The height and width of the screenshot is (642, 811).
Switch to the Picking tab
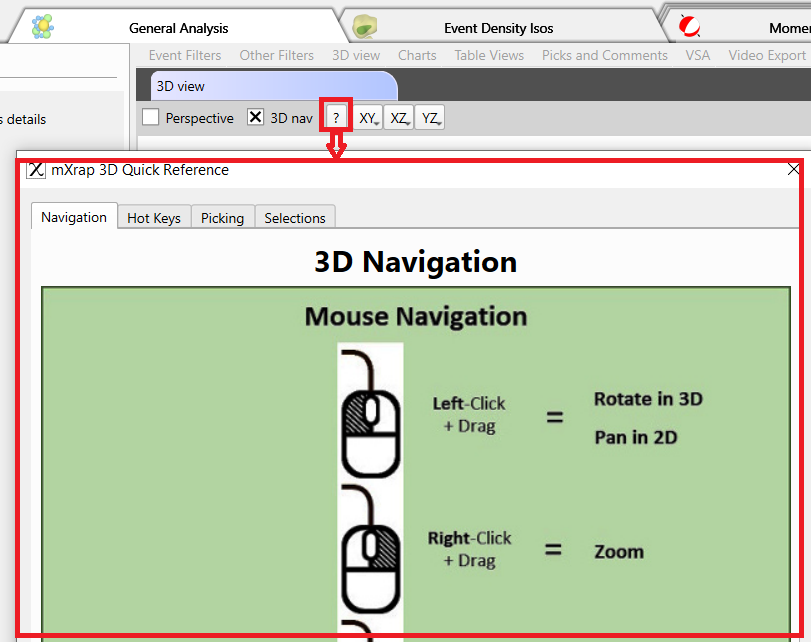pyautogui.click(x=222, y=218)
